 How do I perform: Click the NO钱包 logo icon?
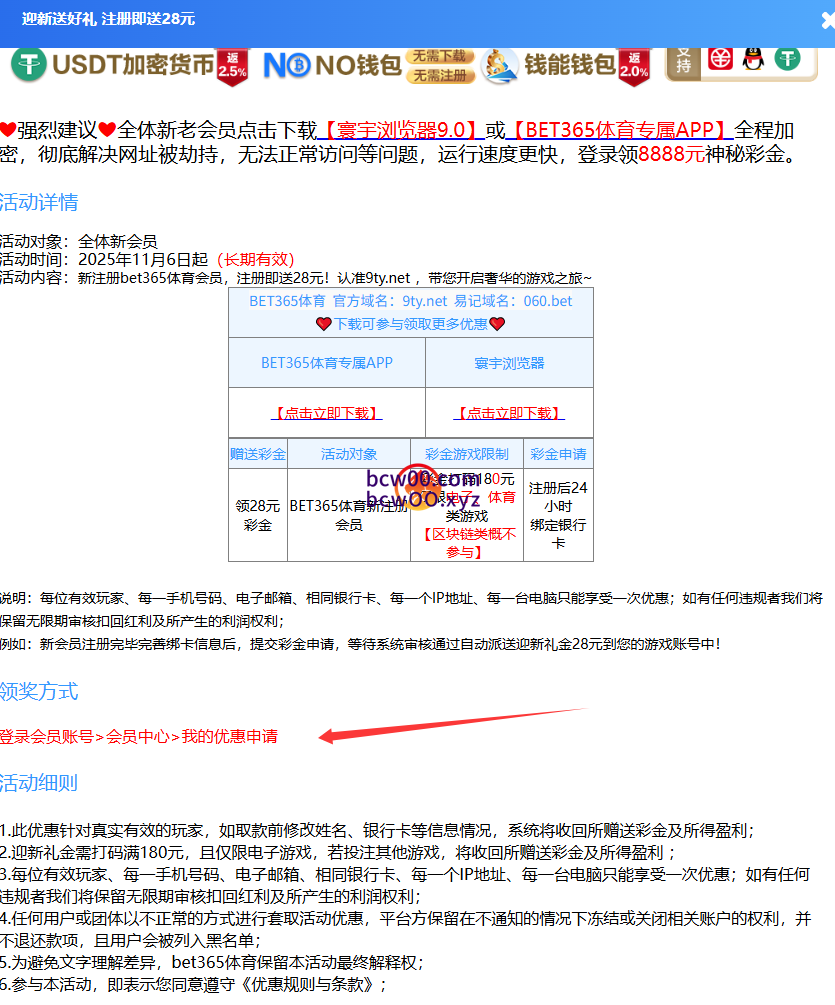[x=287, y=64]
